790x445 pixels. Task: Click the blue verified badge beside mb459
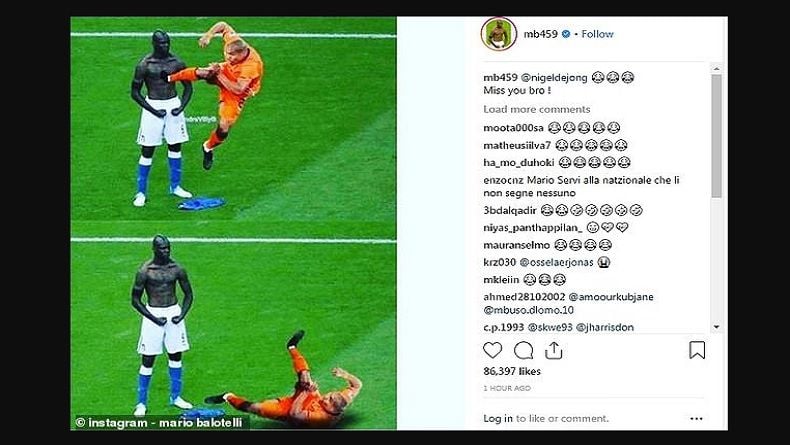[566, 34]
